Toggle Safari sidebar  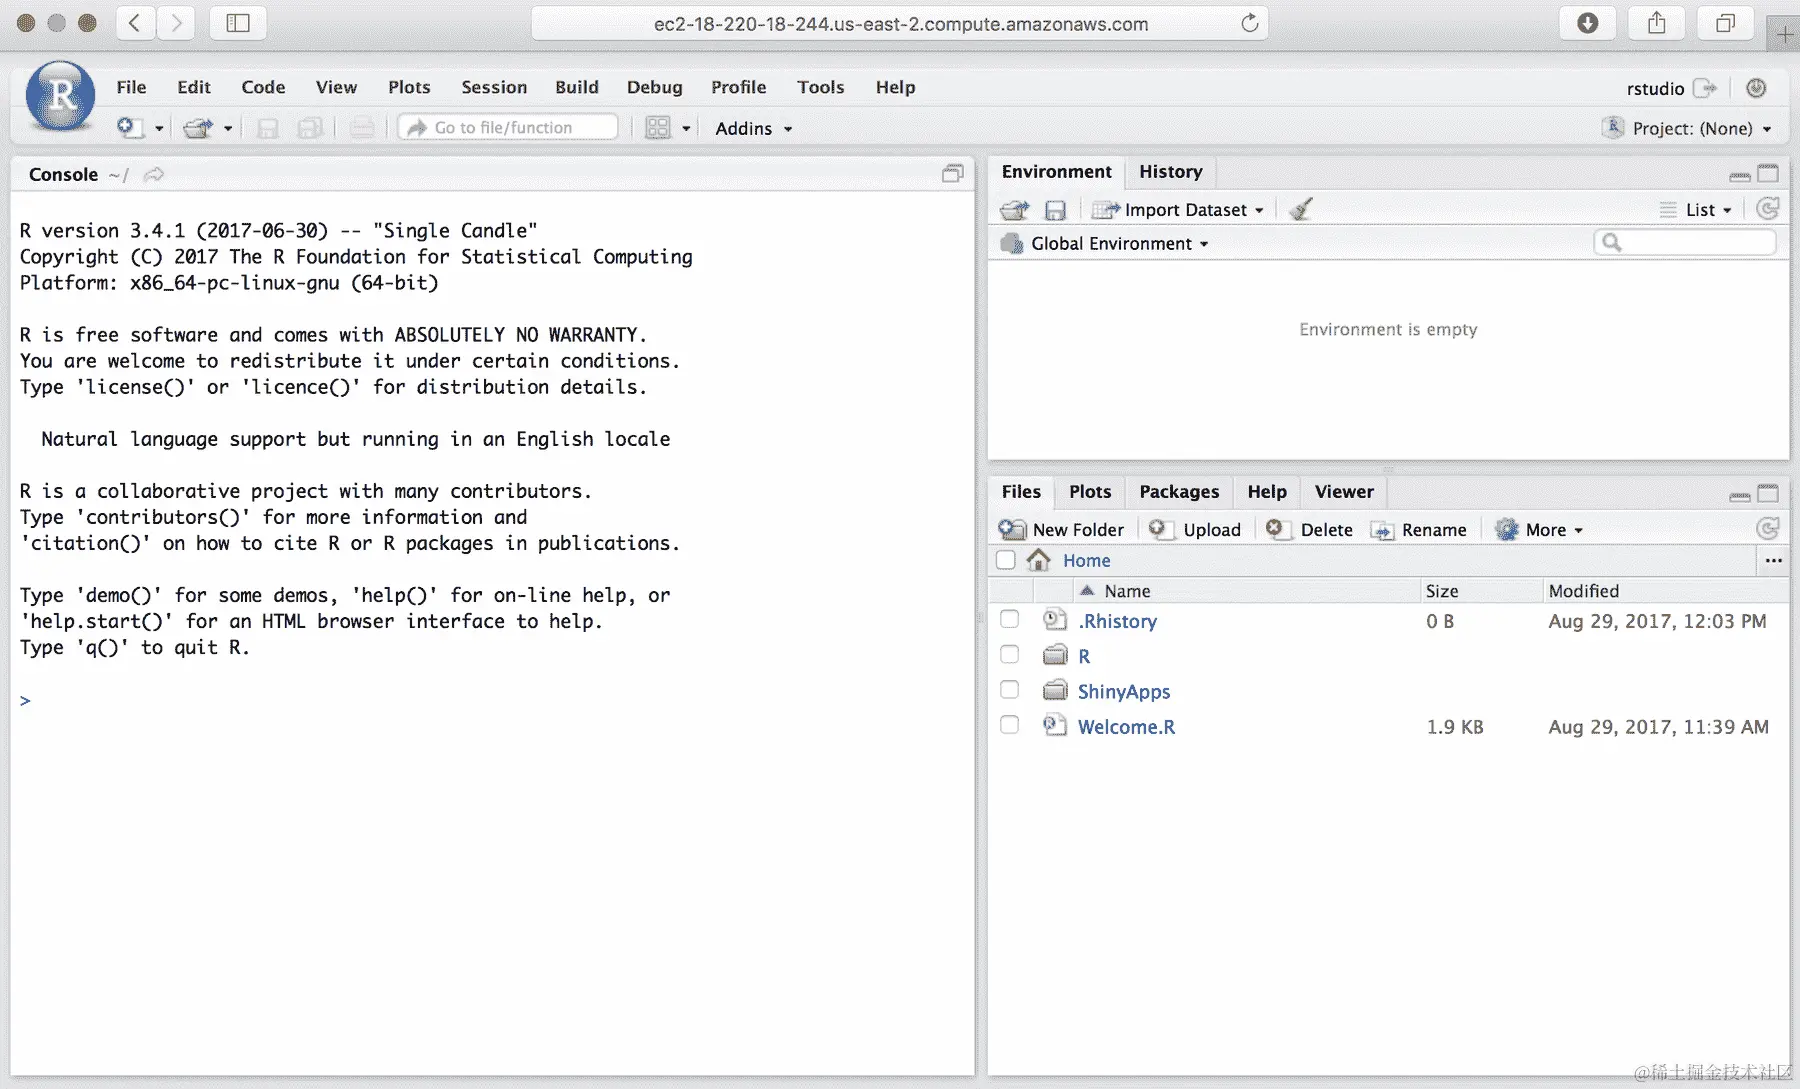(x=238, y=23)
